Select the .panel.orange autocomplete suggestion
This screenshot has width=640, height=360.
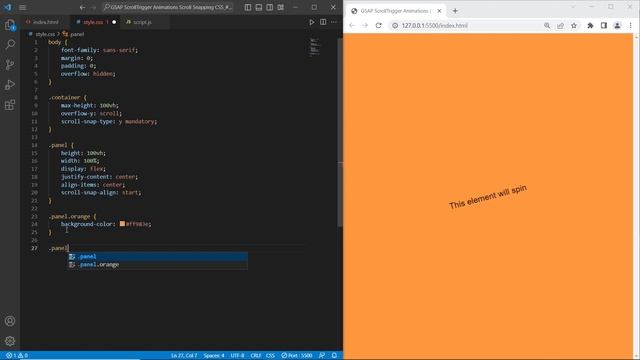pyautogui.click(x=158, y=264)
